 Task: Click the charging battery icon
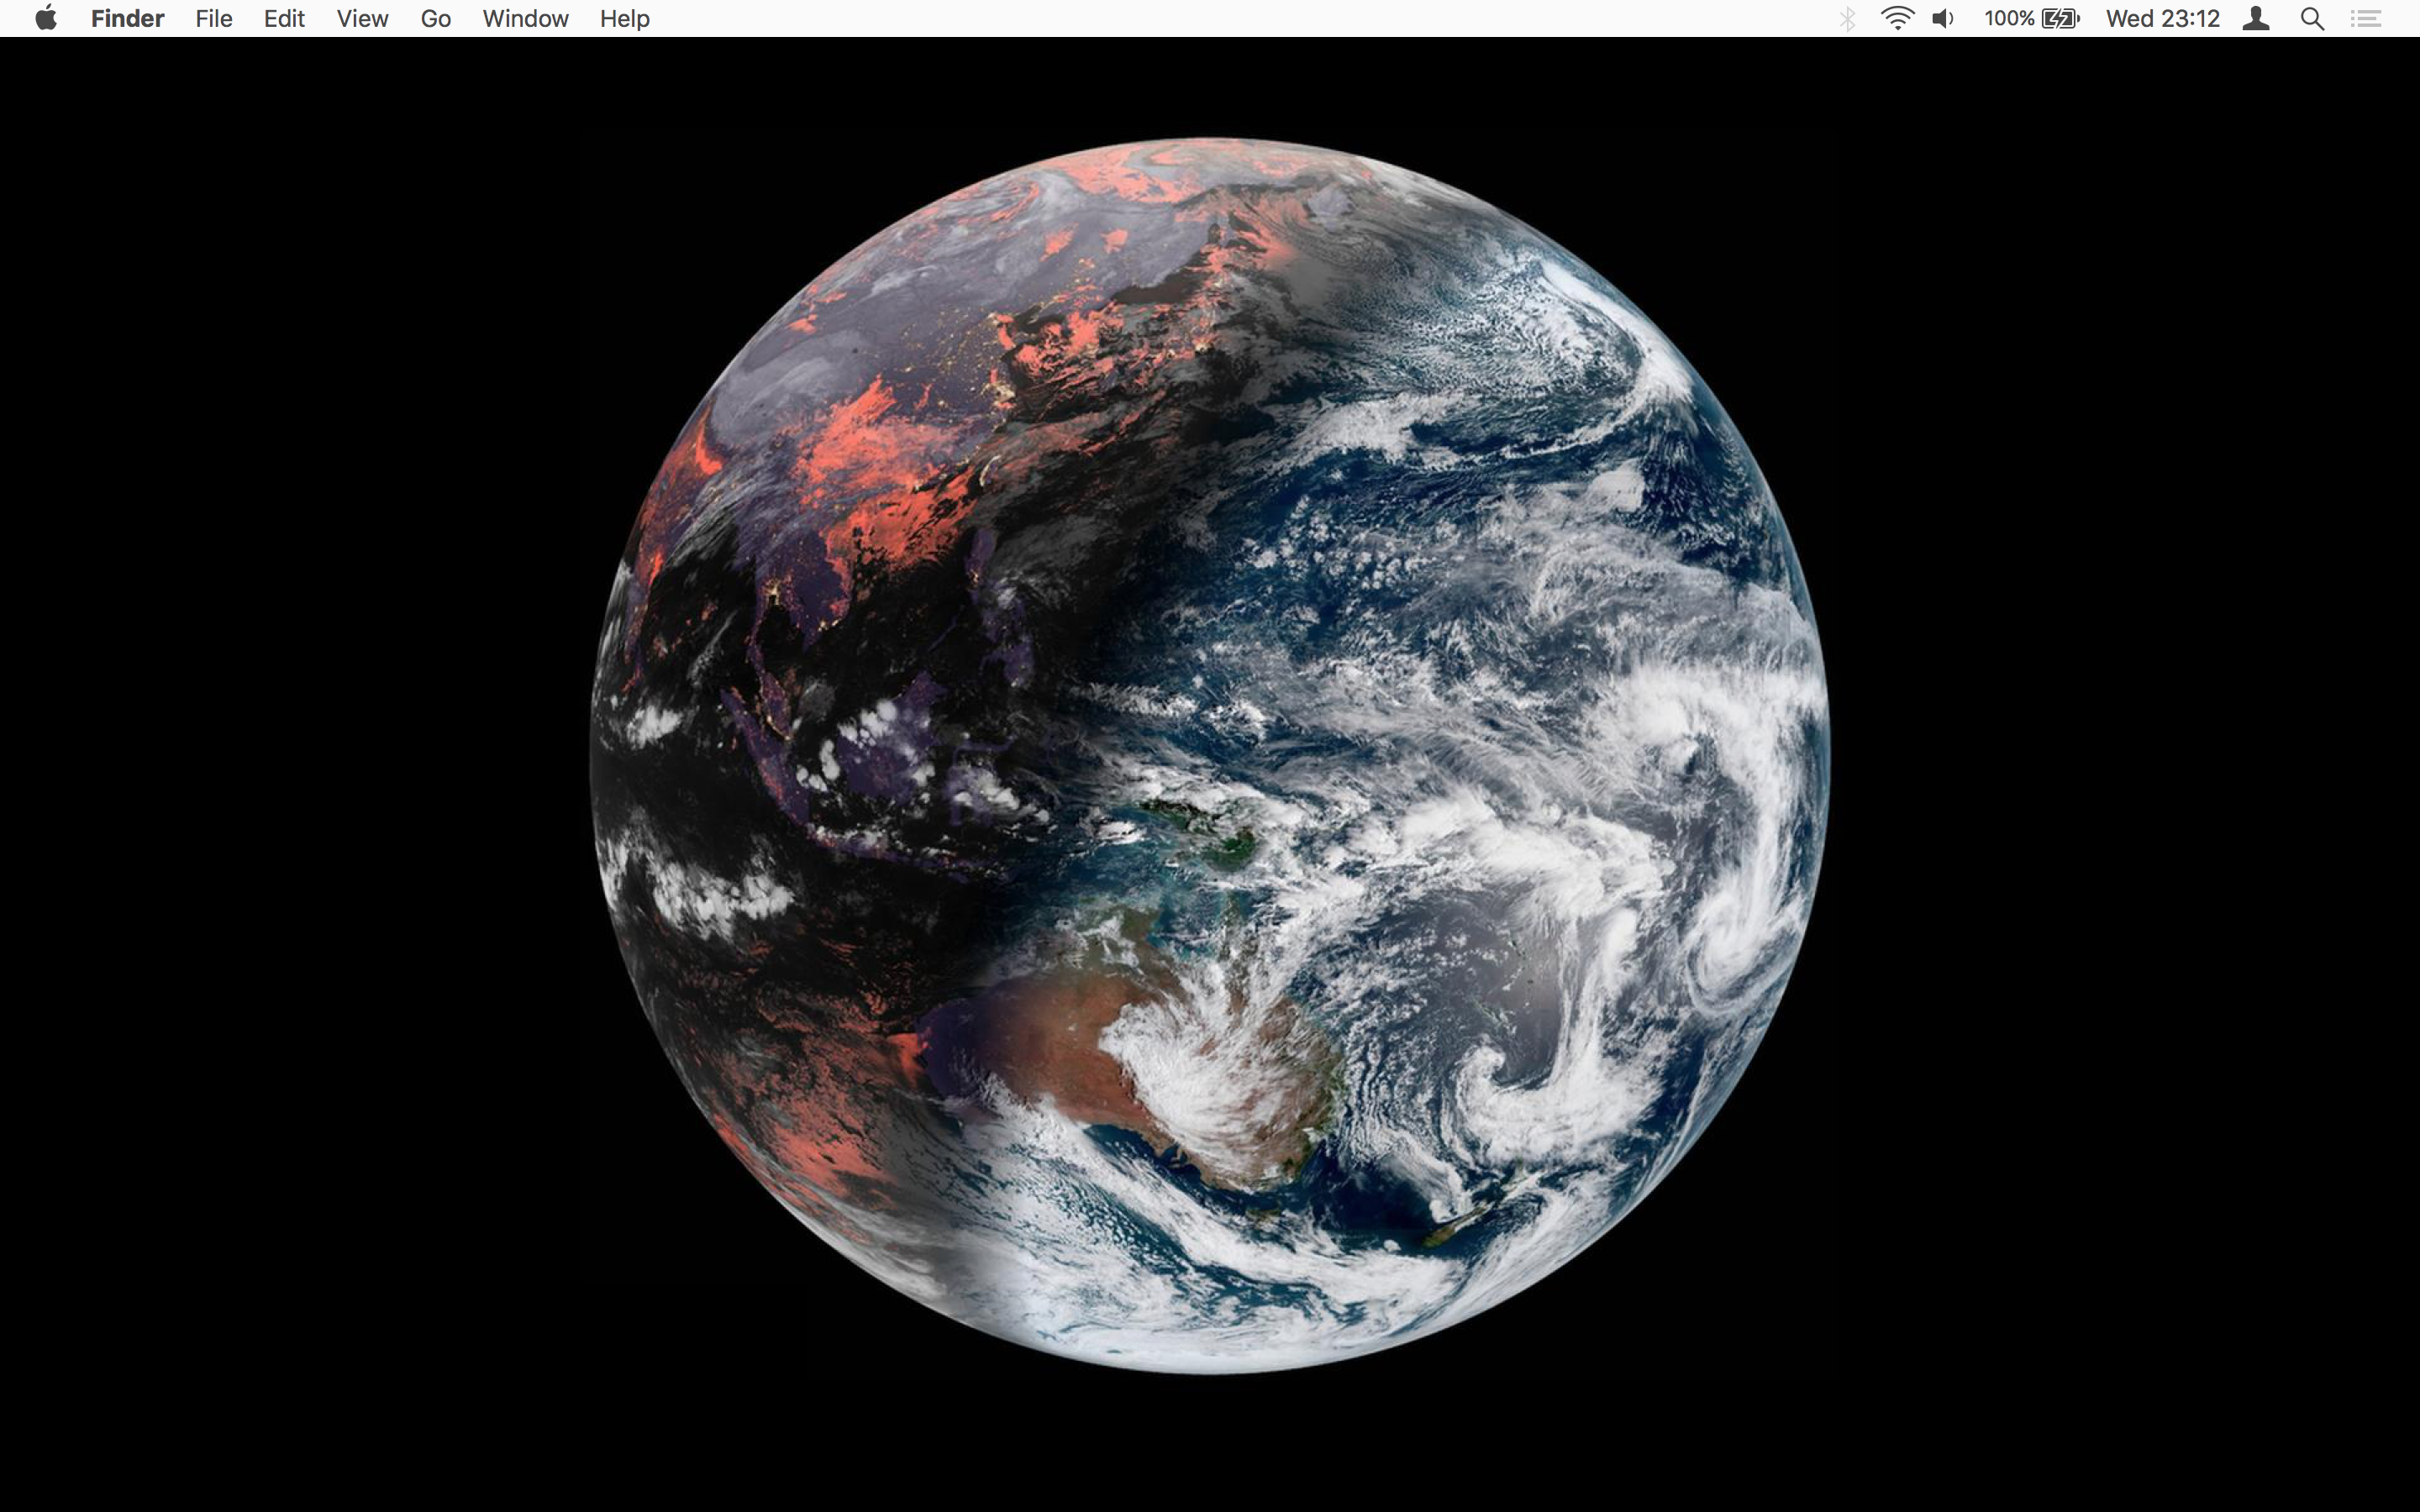[x=2060, y=18]
